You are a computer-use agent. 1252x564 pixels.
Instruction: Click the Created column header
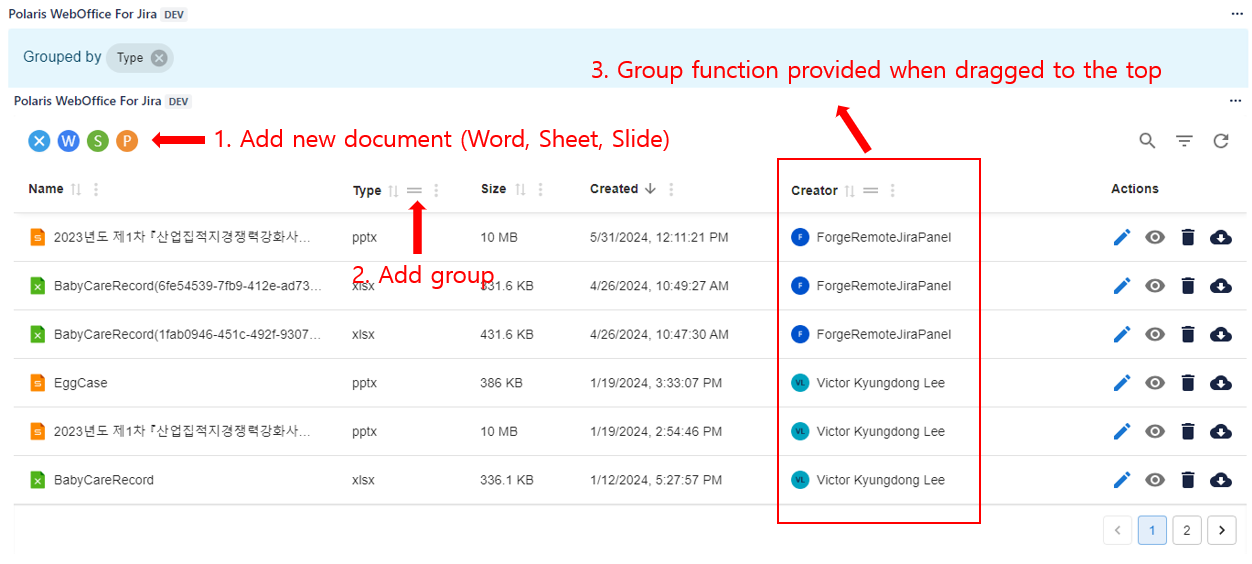614,189
